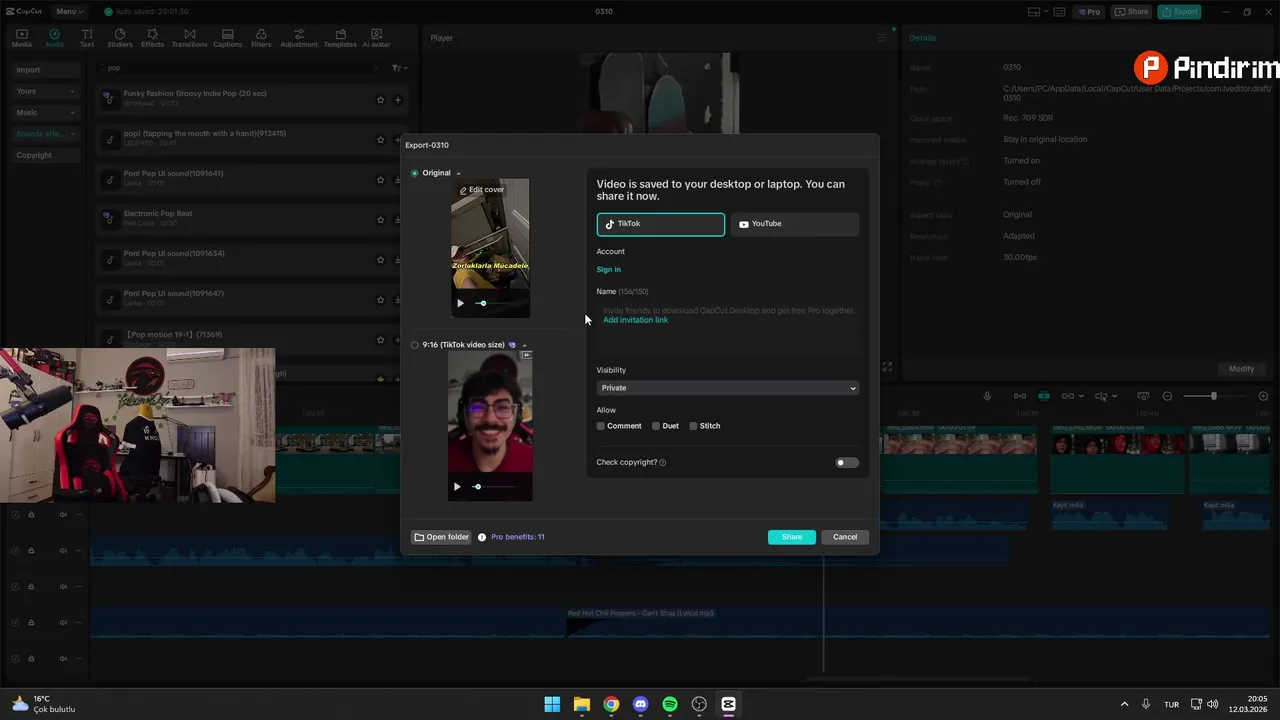1280x720 pixels.
Task: Open the Media panel icon
Action: point(21,38)
